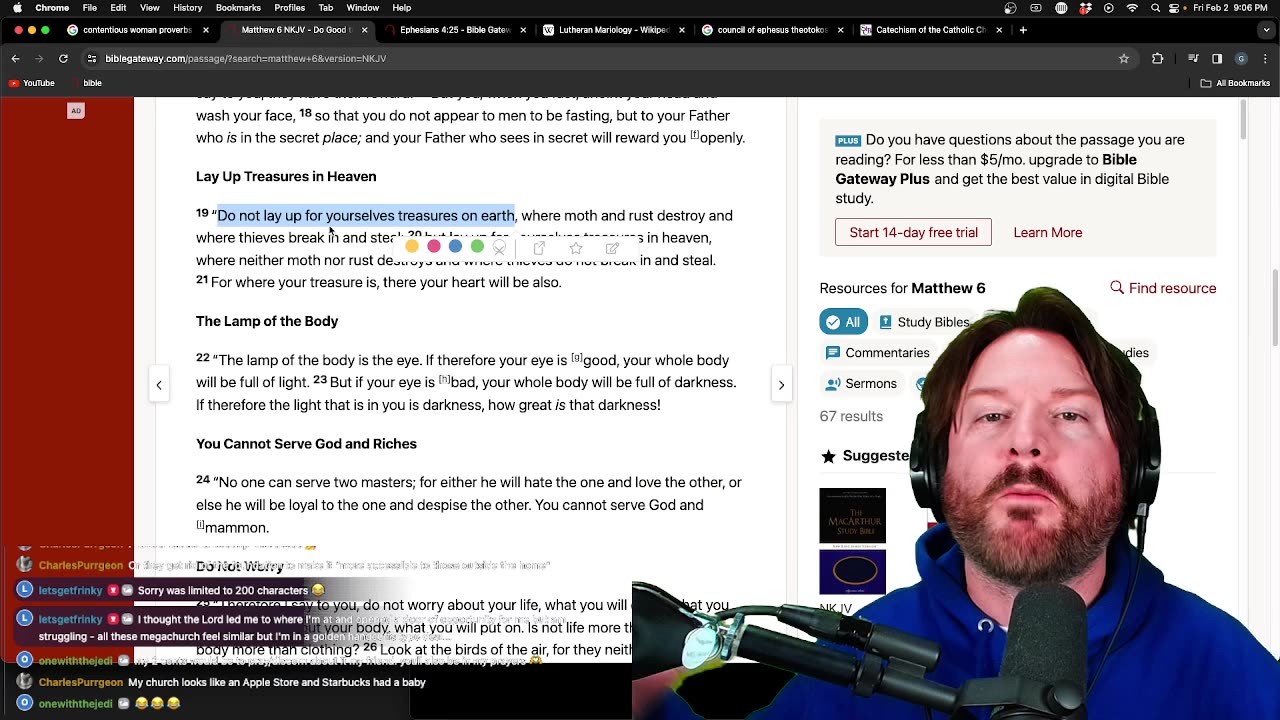Image resolution: width=1280 pixels, height=720 pixels.
Task: Switch to Ephesians 4:25 Bible Gateway tab
Action: pyautogui.click(x=454, y=30)
